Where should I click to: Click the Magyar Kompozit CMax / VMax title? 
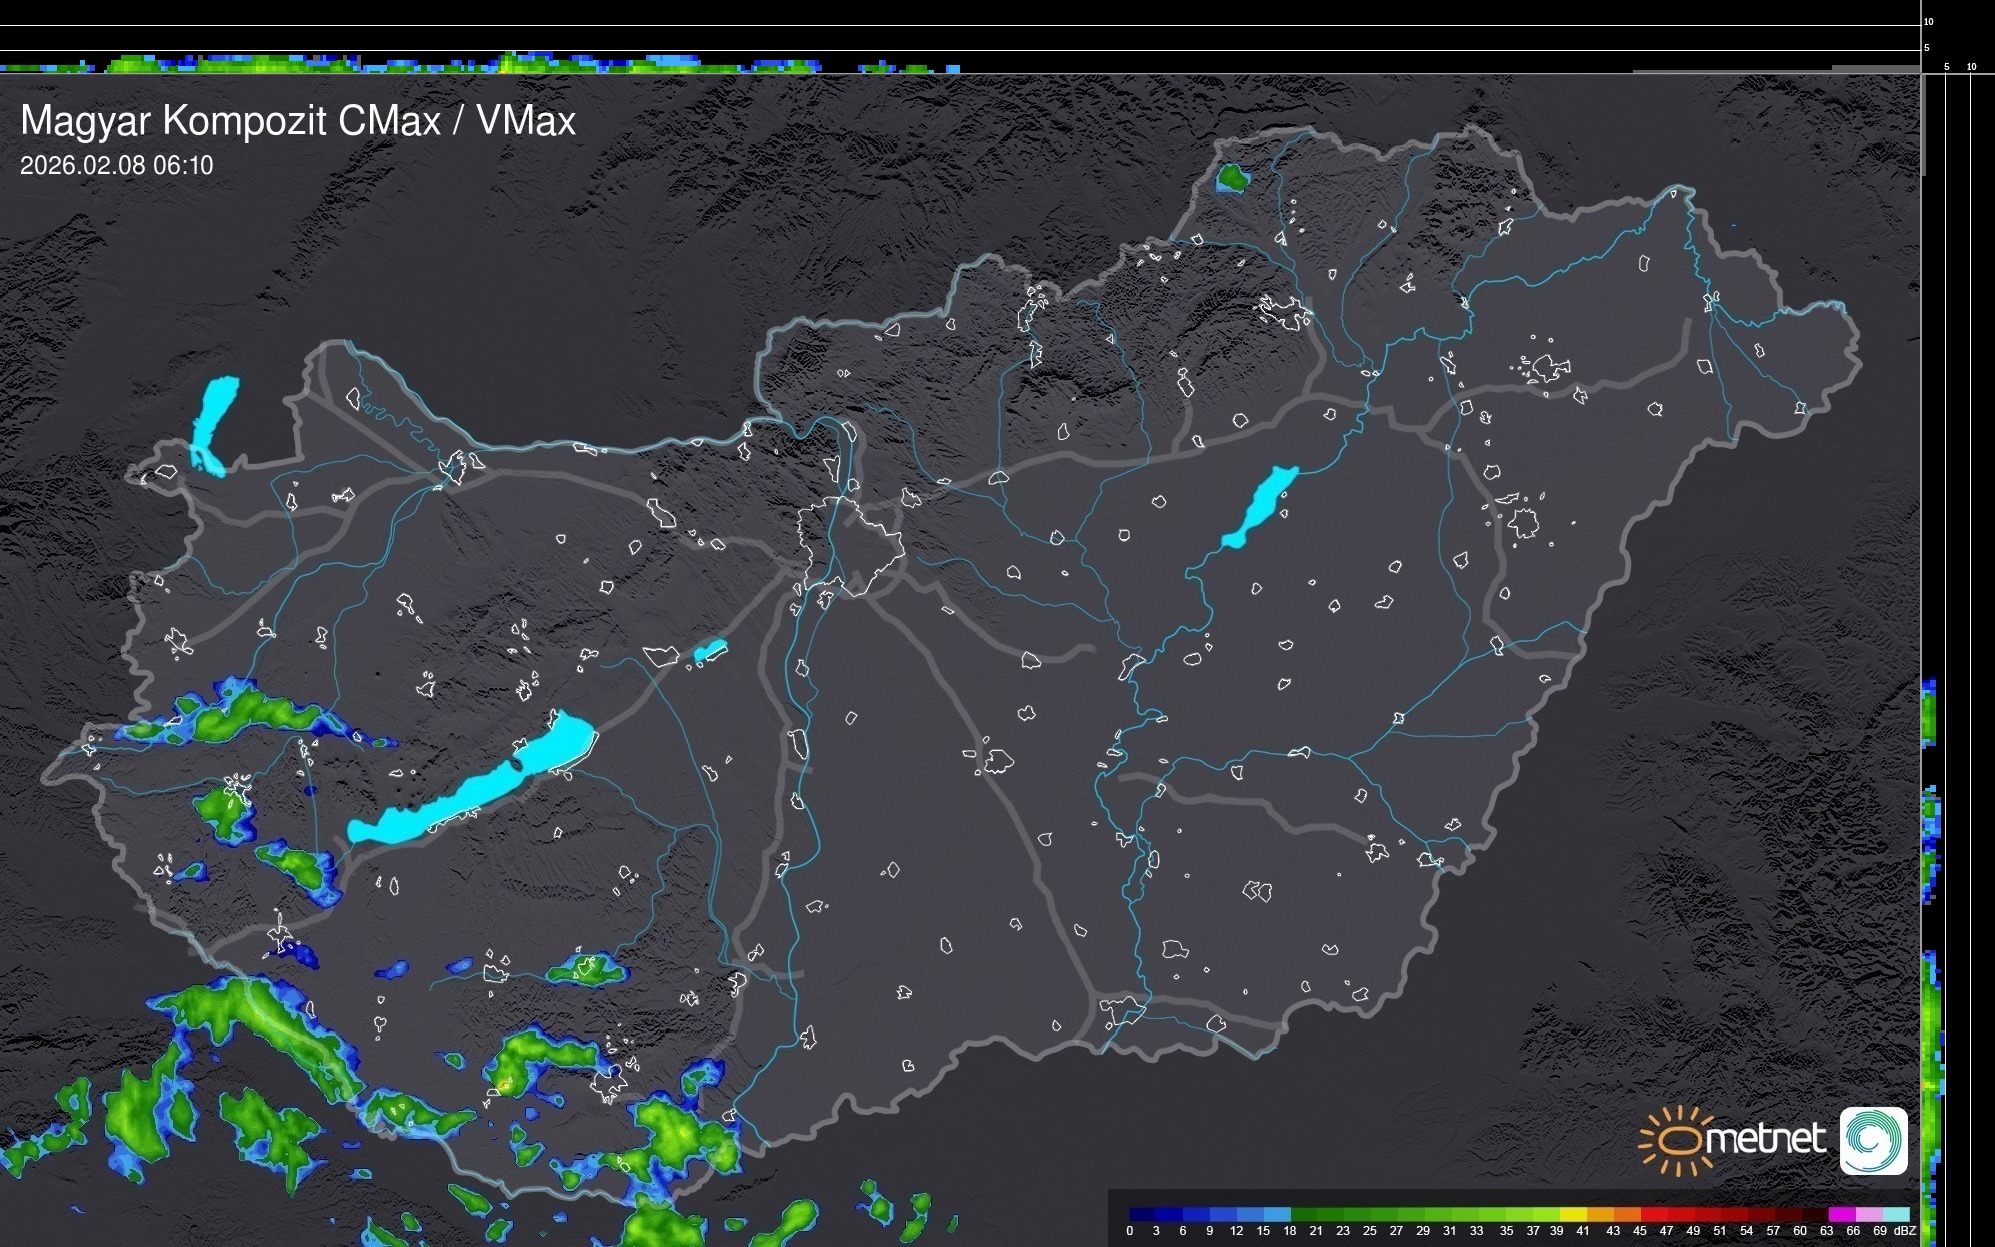coord(298,121)
